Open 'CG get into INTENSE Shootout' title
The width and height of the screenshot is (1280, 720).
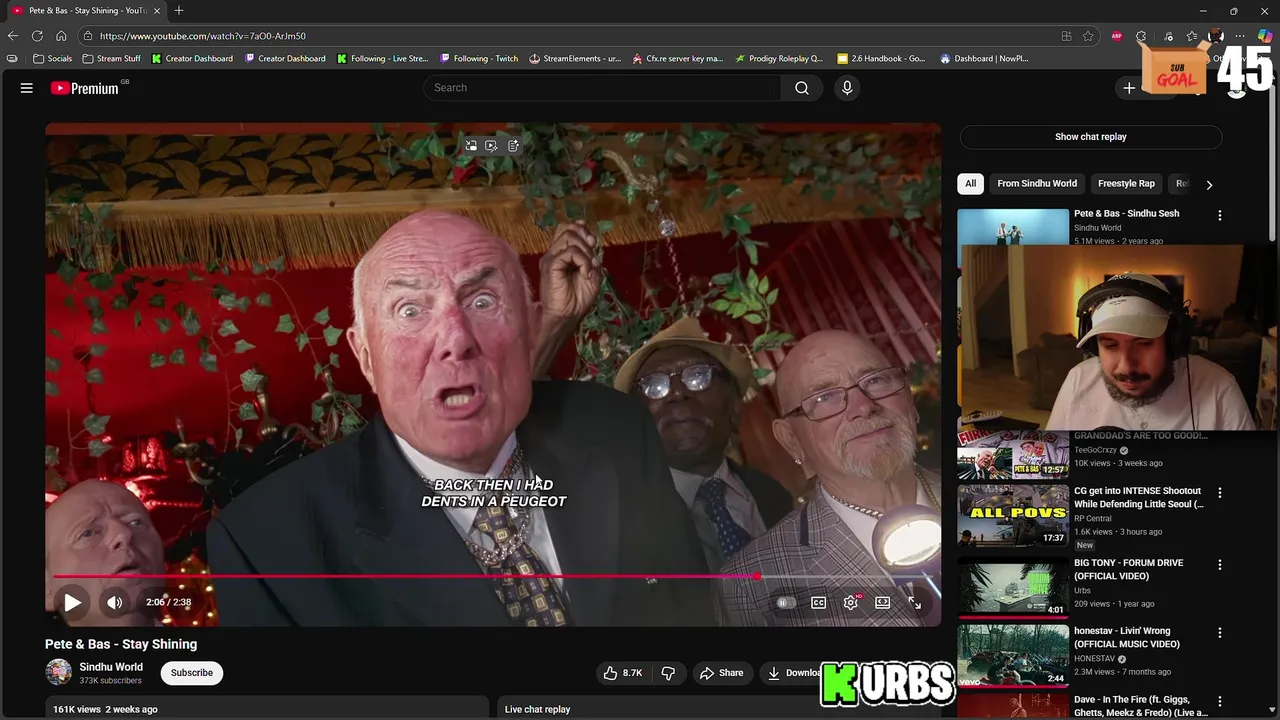pos(1138,498)
